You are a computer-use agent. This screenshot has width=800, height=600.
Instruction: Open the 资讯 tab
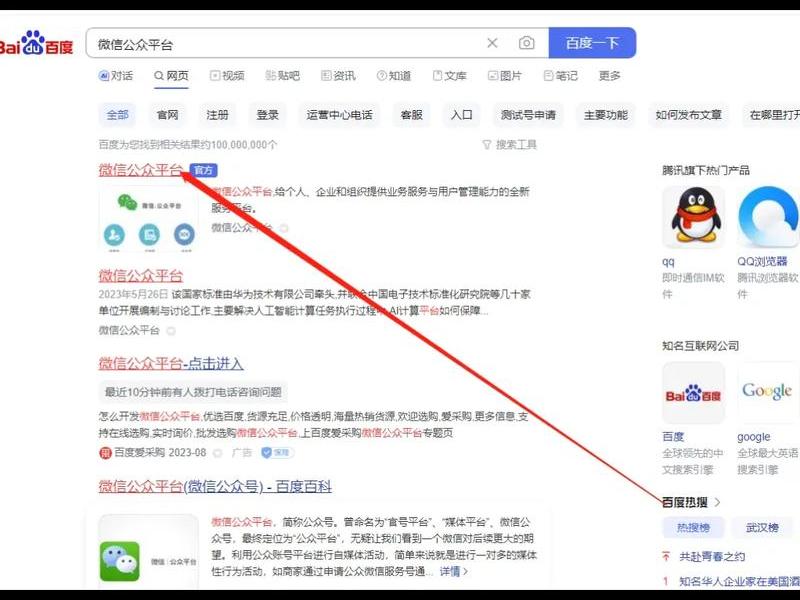(338, 76)
